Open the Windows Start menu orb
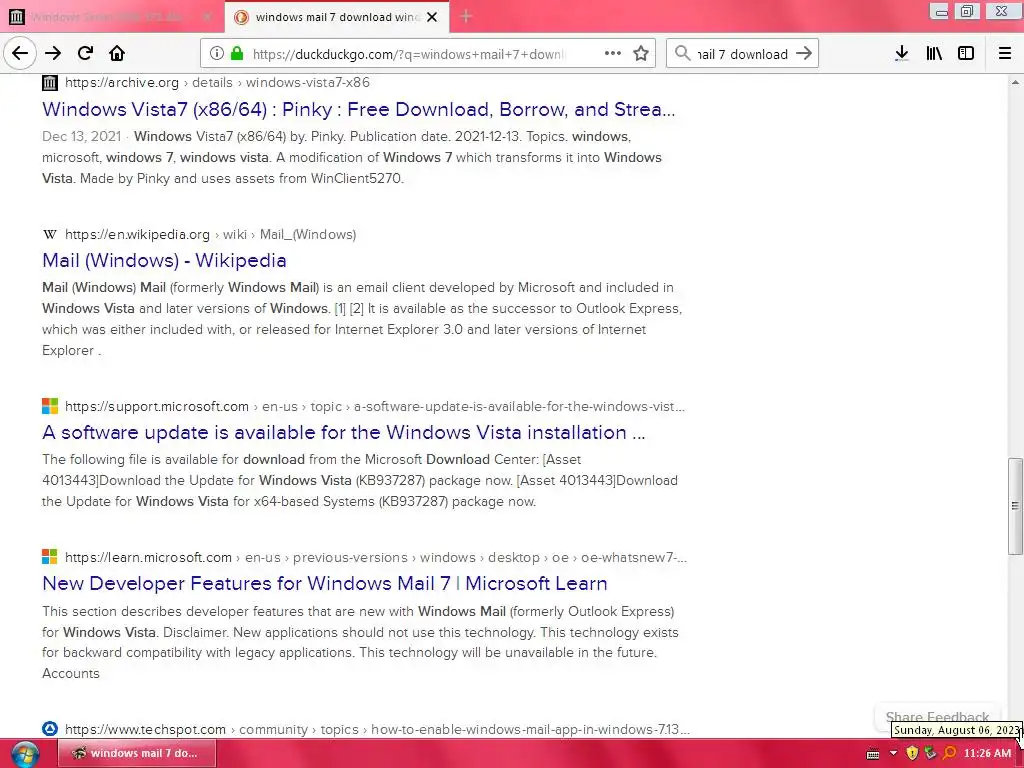 click(25, 754)
